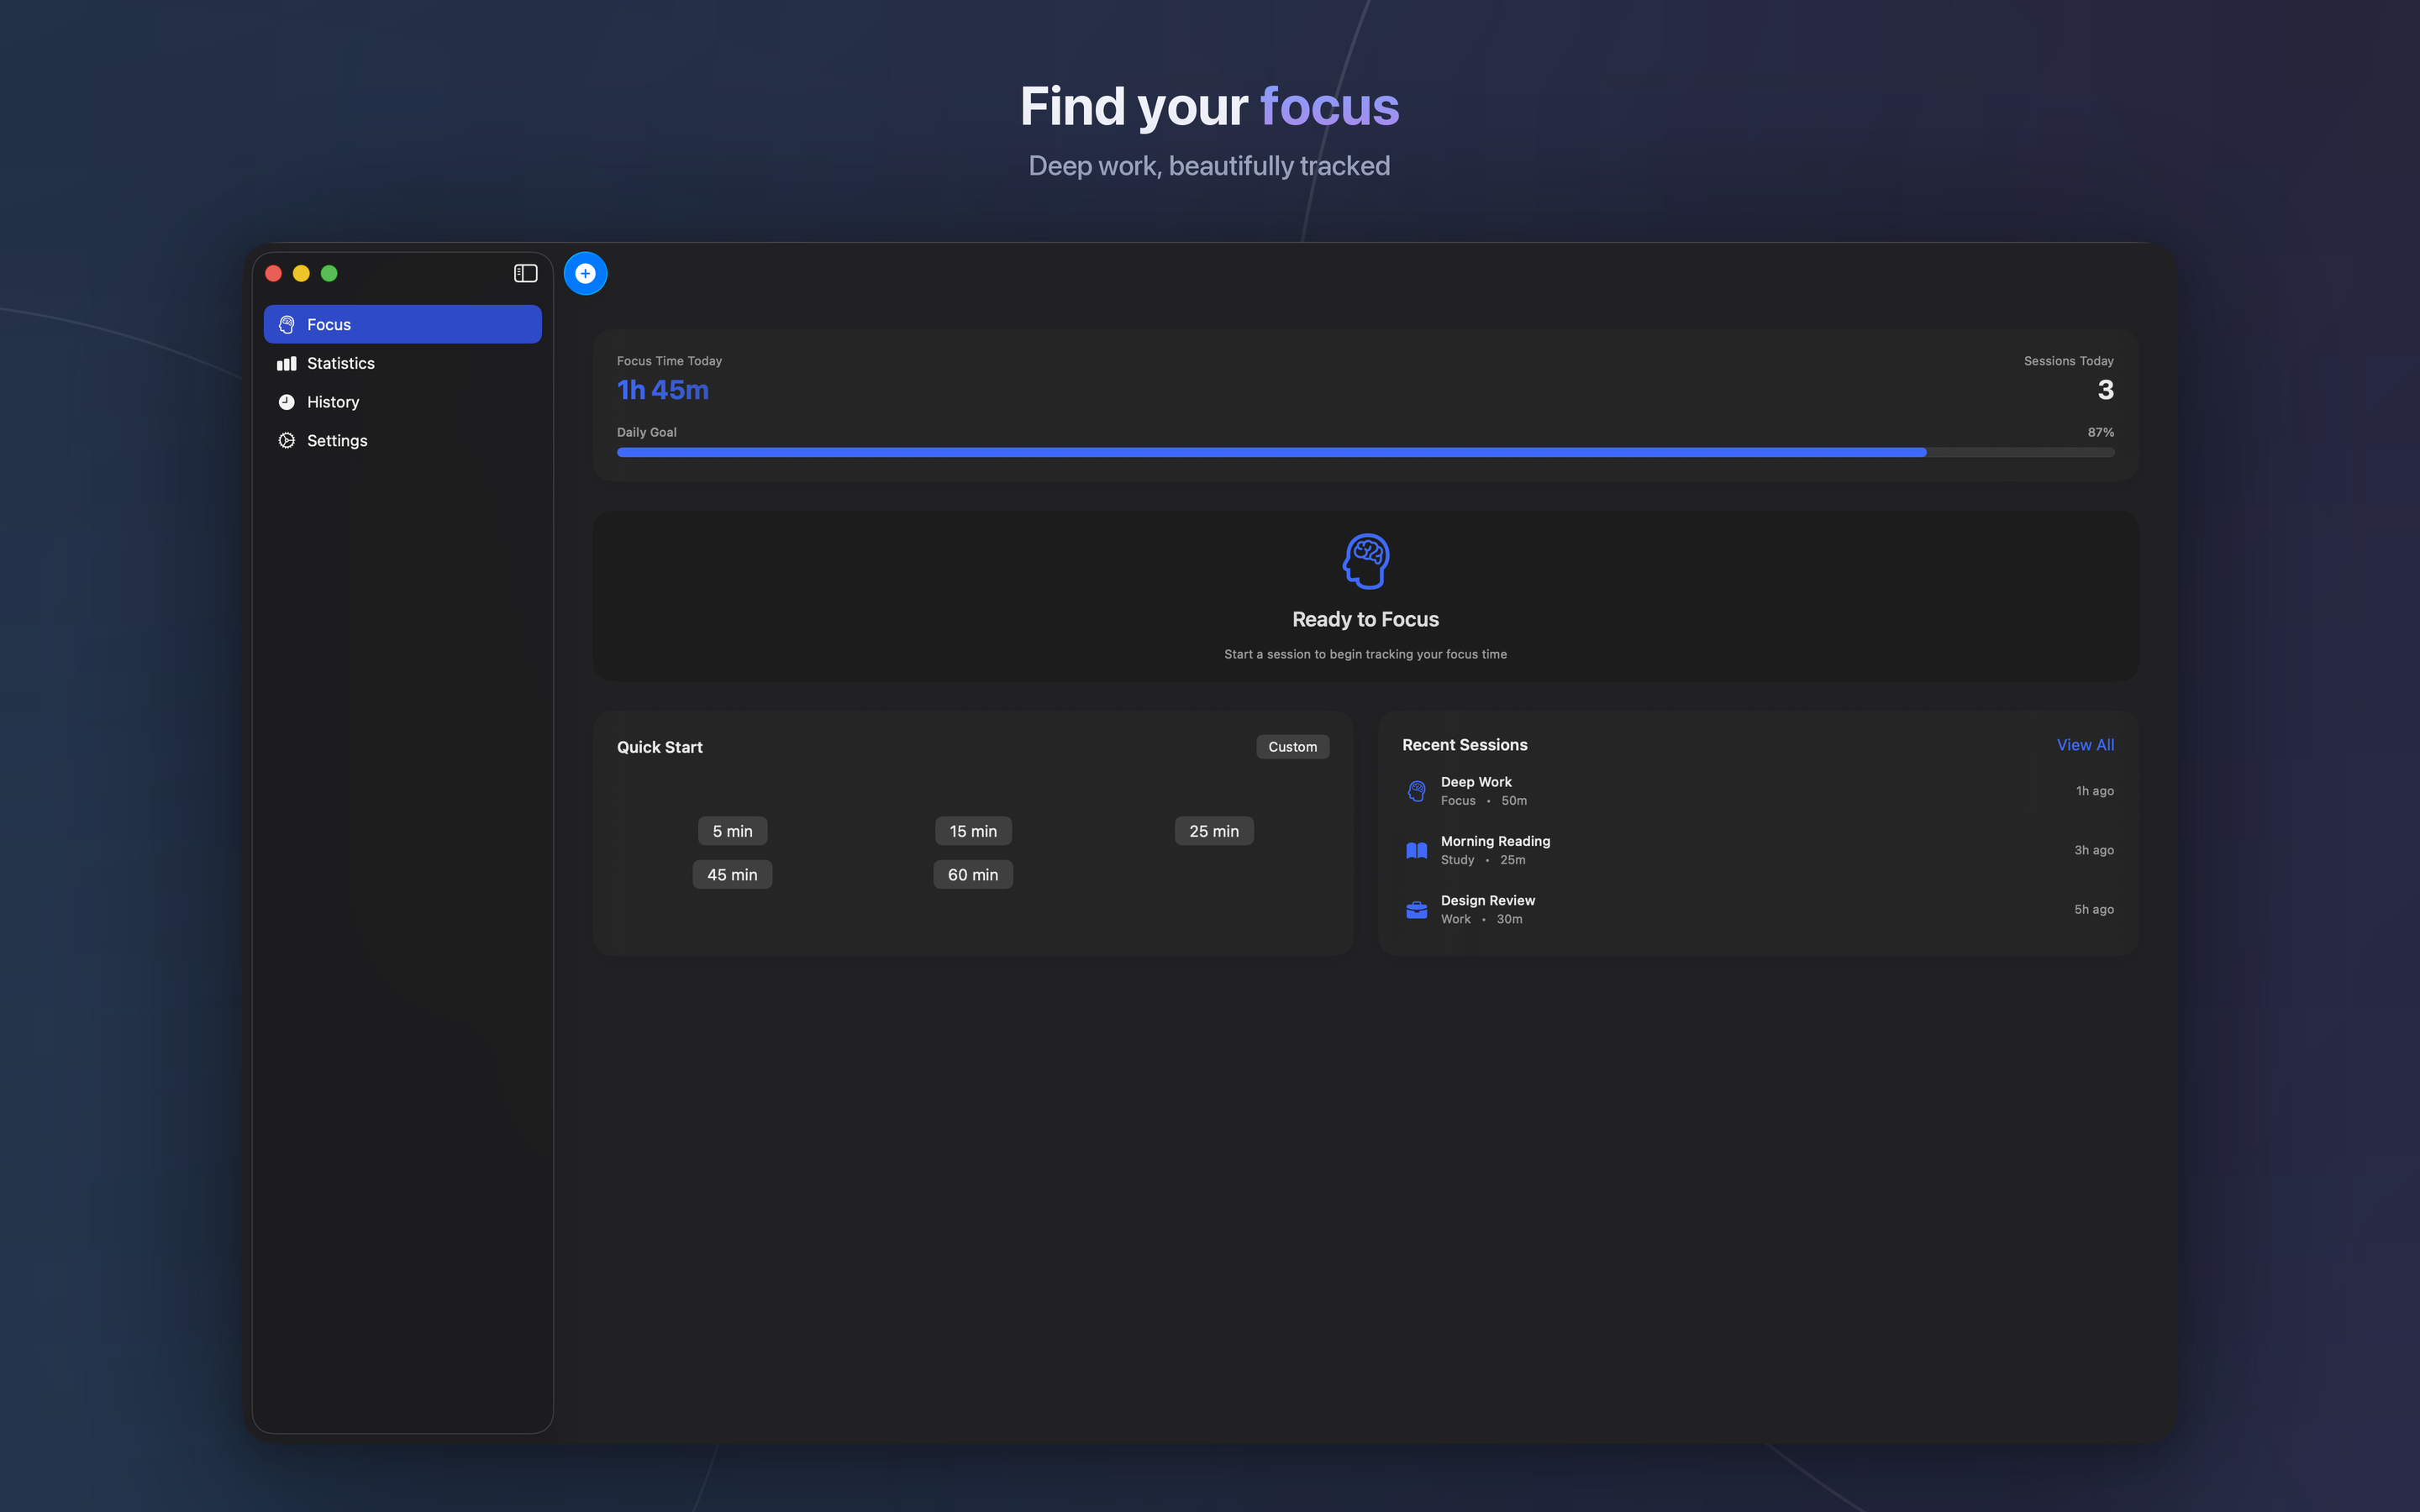
Task: Select the Morning Reading session title
Action: [x=1495, y=841]
